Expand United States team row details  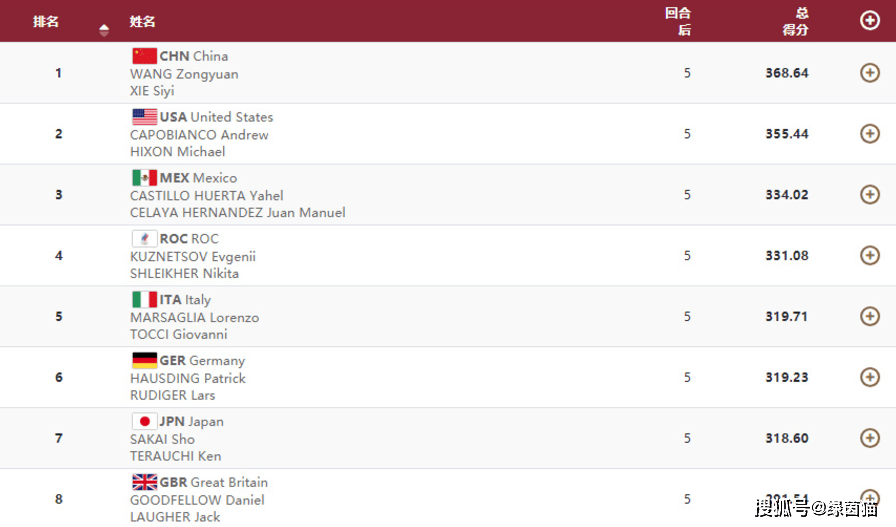869,134
